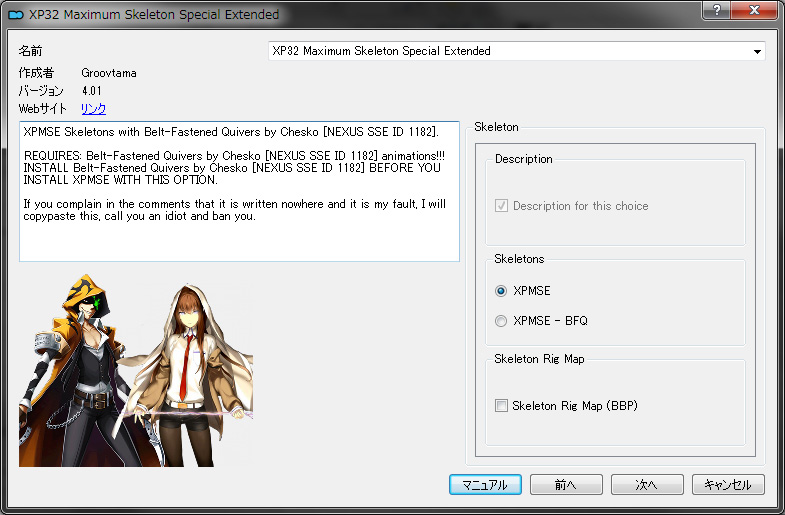
Task: Proceed with the 次へ button
Action: tap(647, 484)
